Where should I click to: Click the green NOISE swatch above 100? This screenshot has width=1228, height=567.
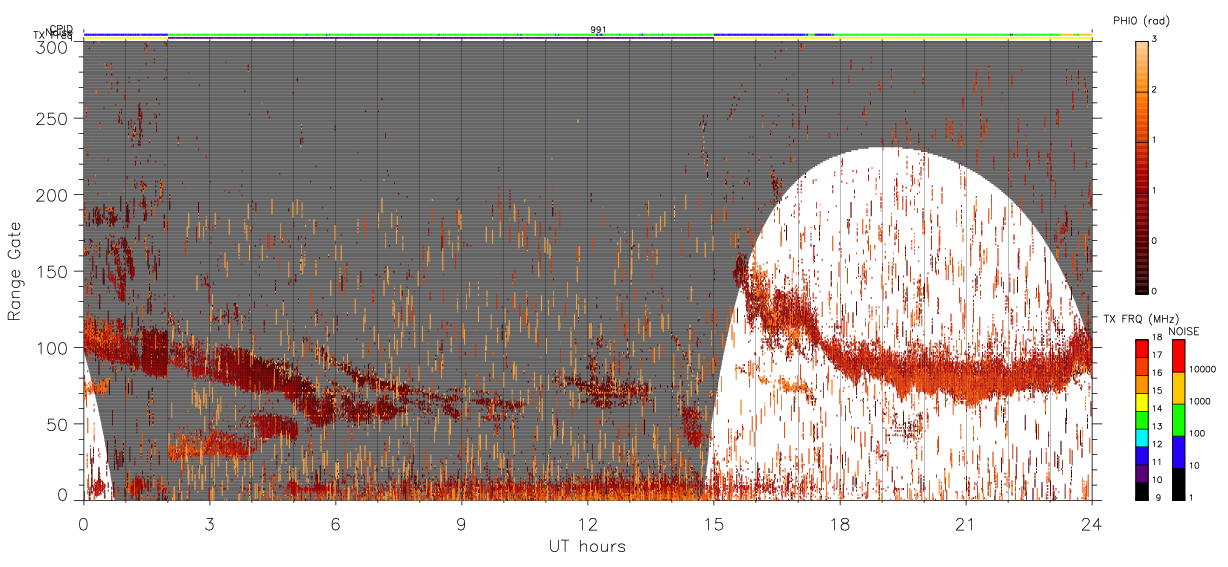(x=1178, y=420)
